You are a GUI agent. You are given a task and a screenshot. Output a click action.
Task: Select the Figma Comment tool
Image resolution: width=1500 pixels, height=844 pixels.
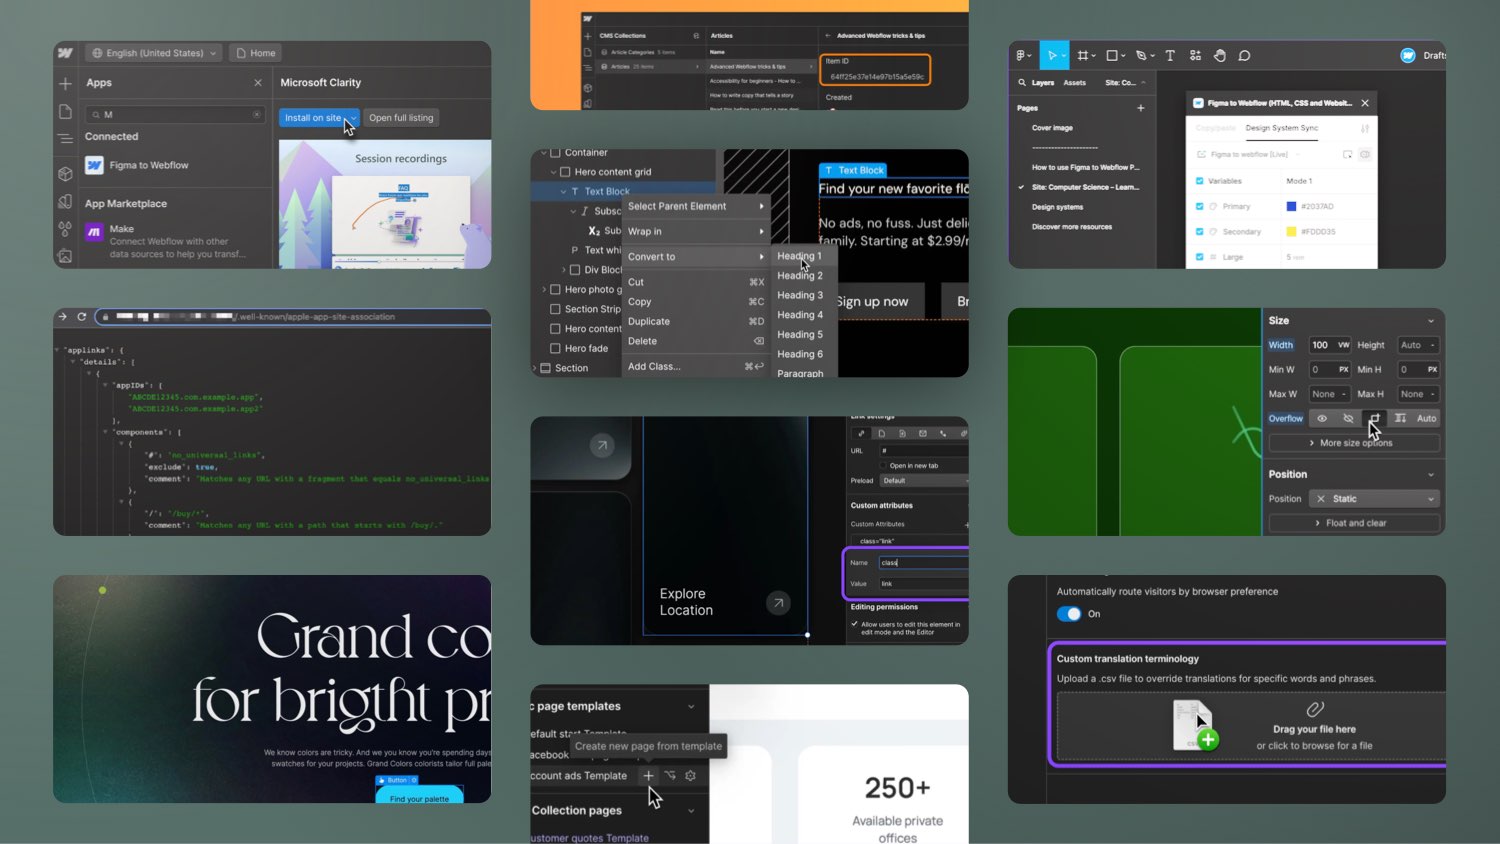[x=1245, y=56]
